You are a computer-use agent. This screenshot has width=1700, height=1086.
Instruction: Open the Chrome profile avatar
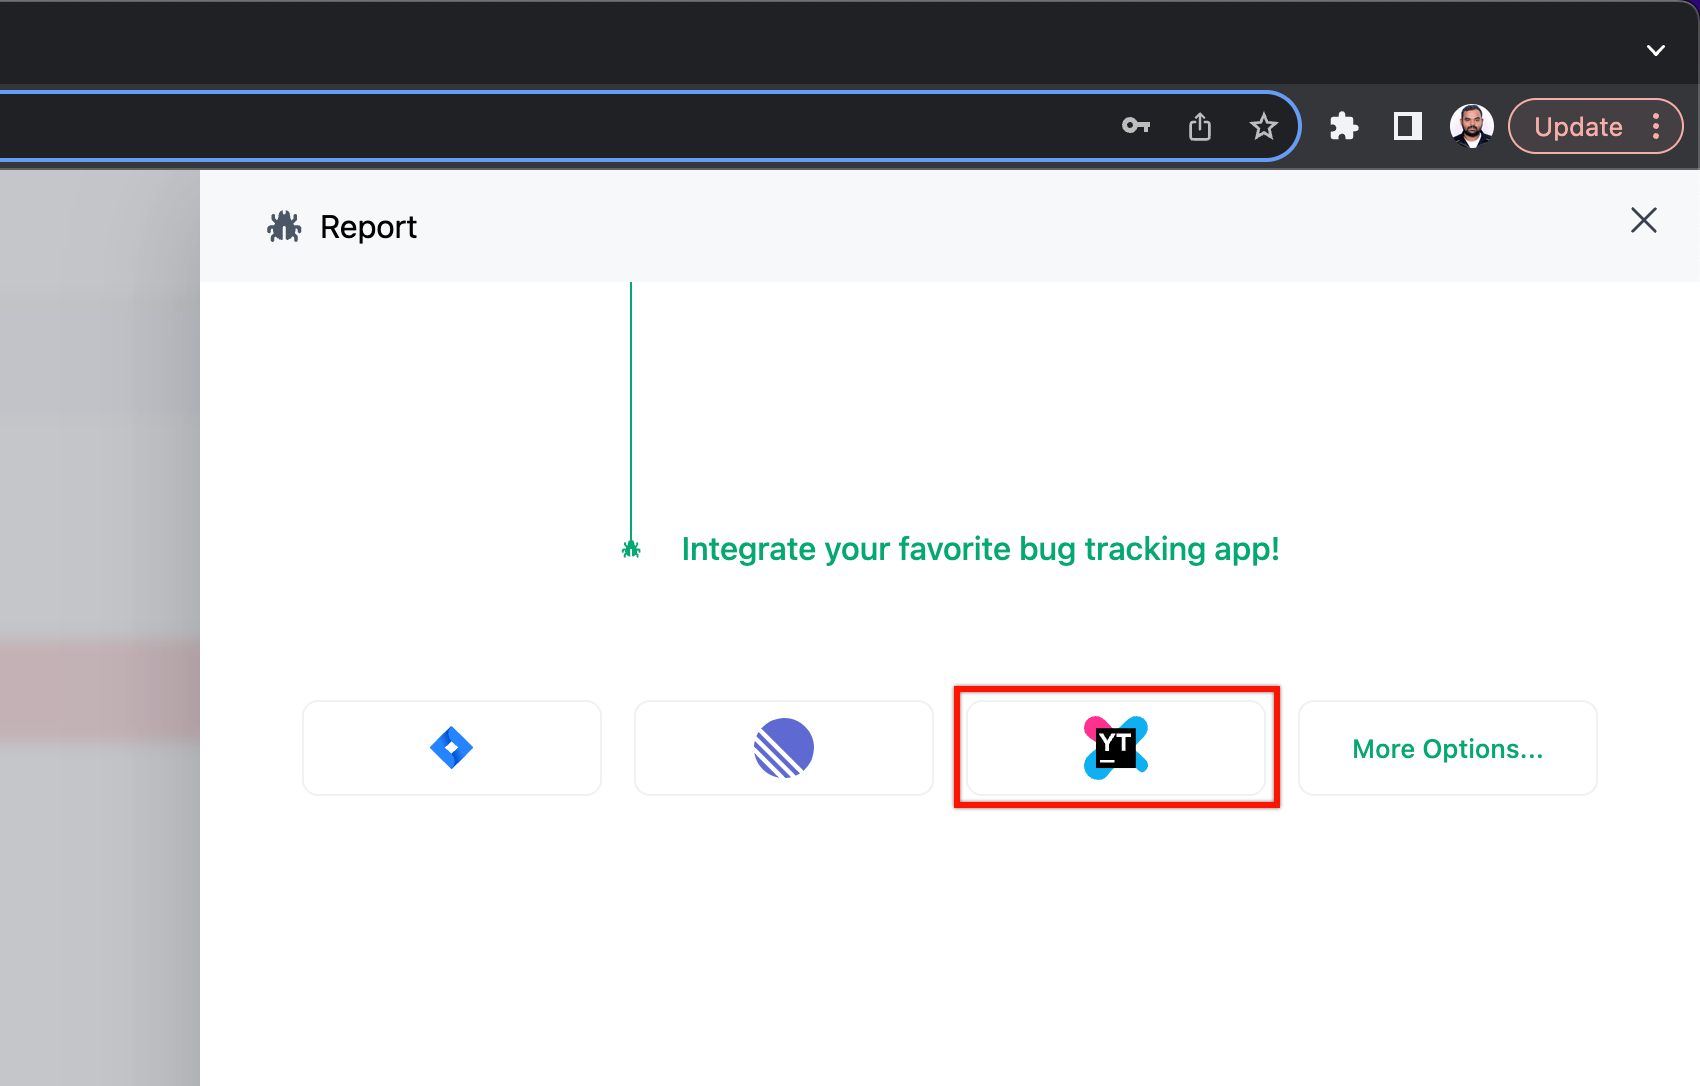tap(1472, 126)
